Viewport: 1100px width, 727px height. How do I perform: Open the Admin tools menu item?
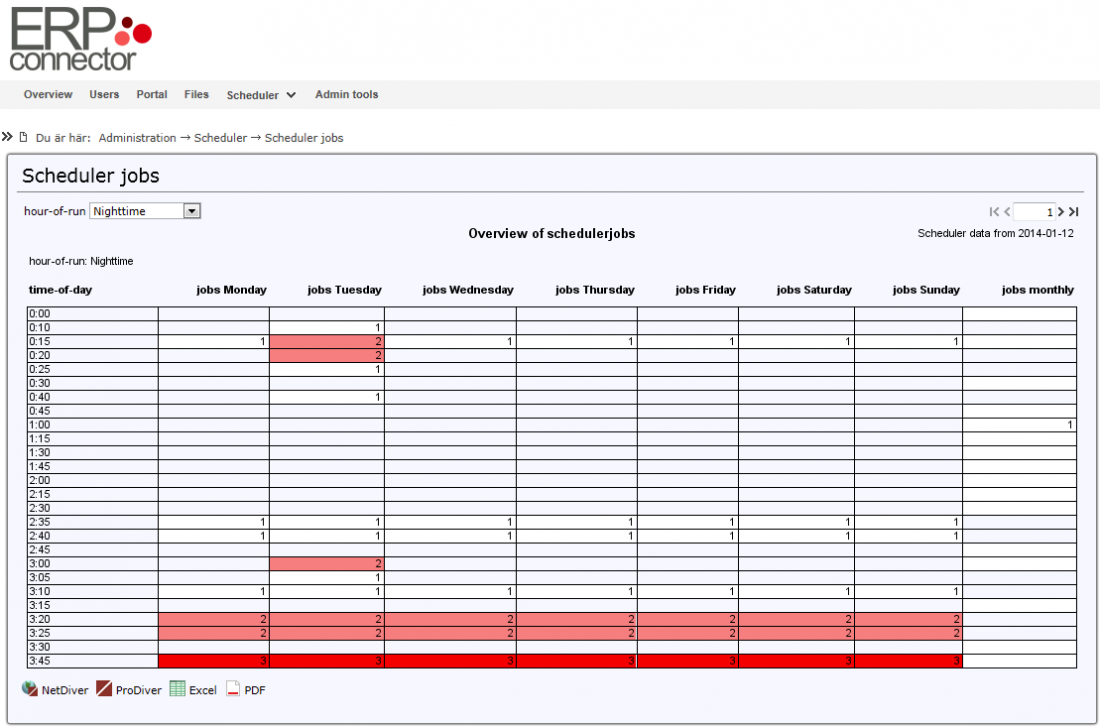[346, 95]
